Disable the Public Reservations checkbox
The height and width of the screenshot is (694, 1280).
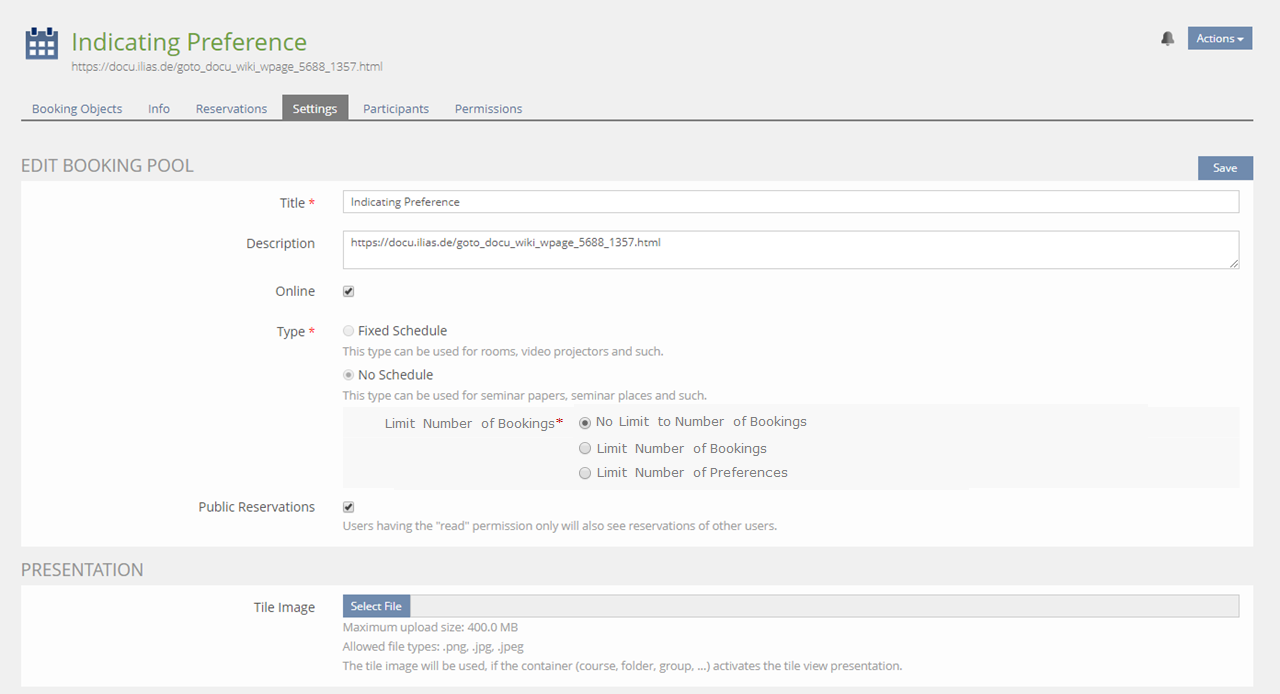point(349,507)
